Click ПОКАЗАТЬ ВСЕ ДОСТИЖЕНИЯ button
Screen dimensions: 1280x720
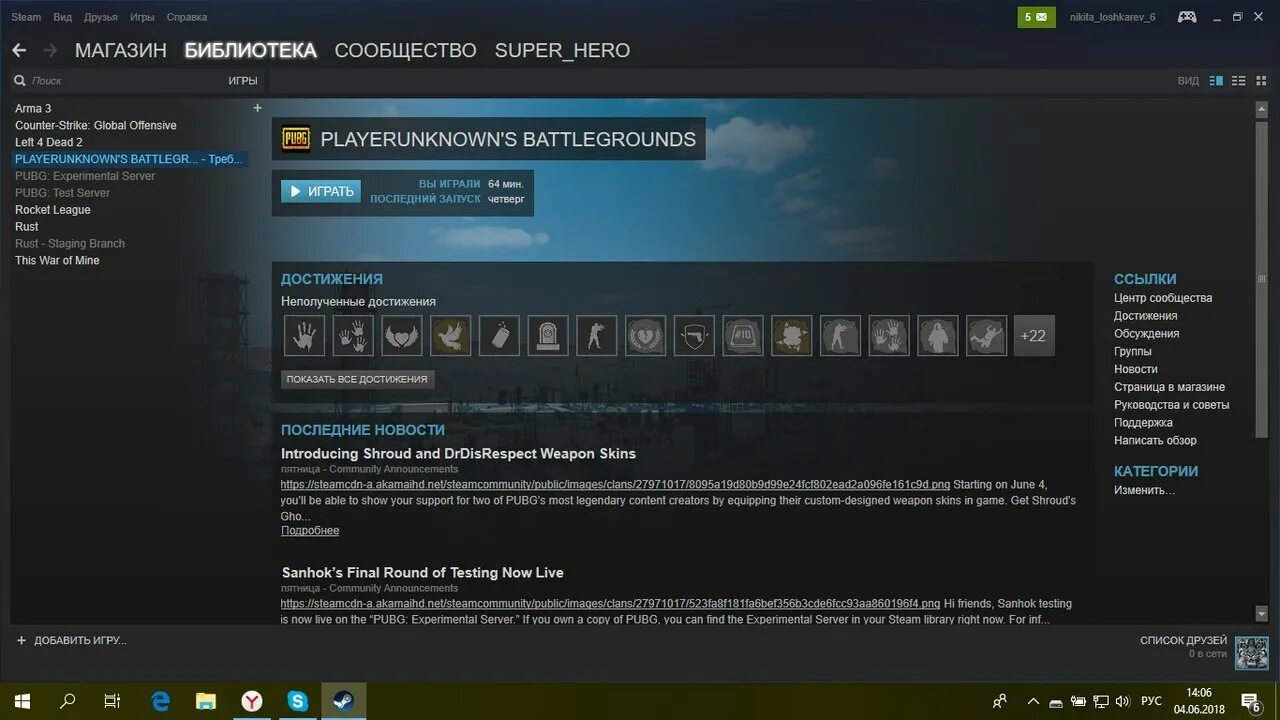357,379
